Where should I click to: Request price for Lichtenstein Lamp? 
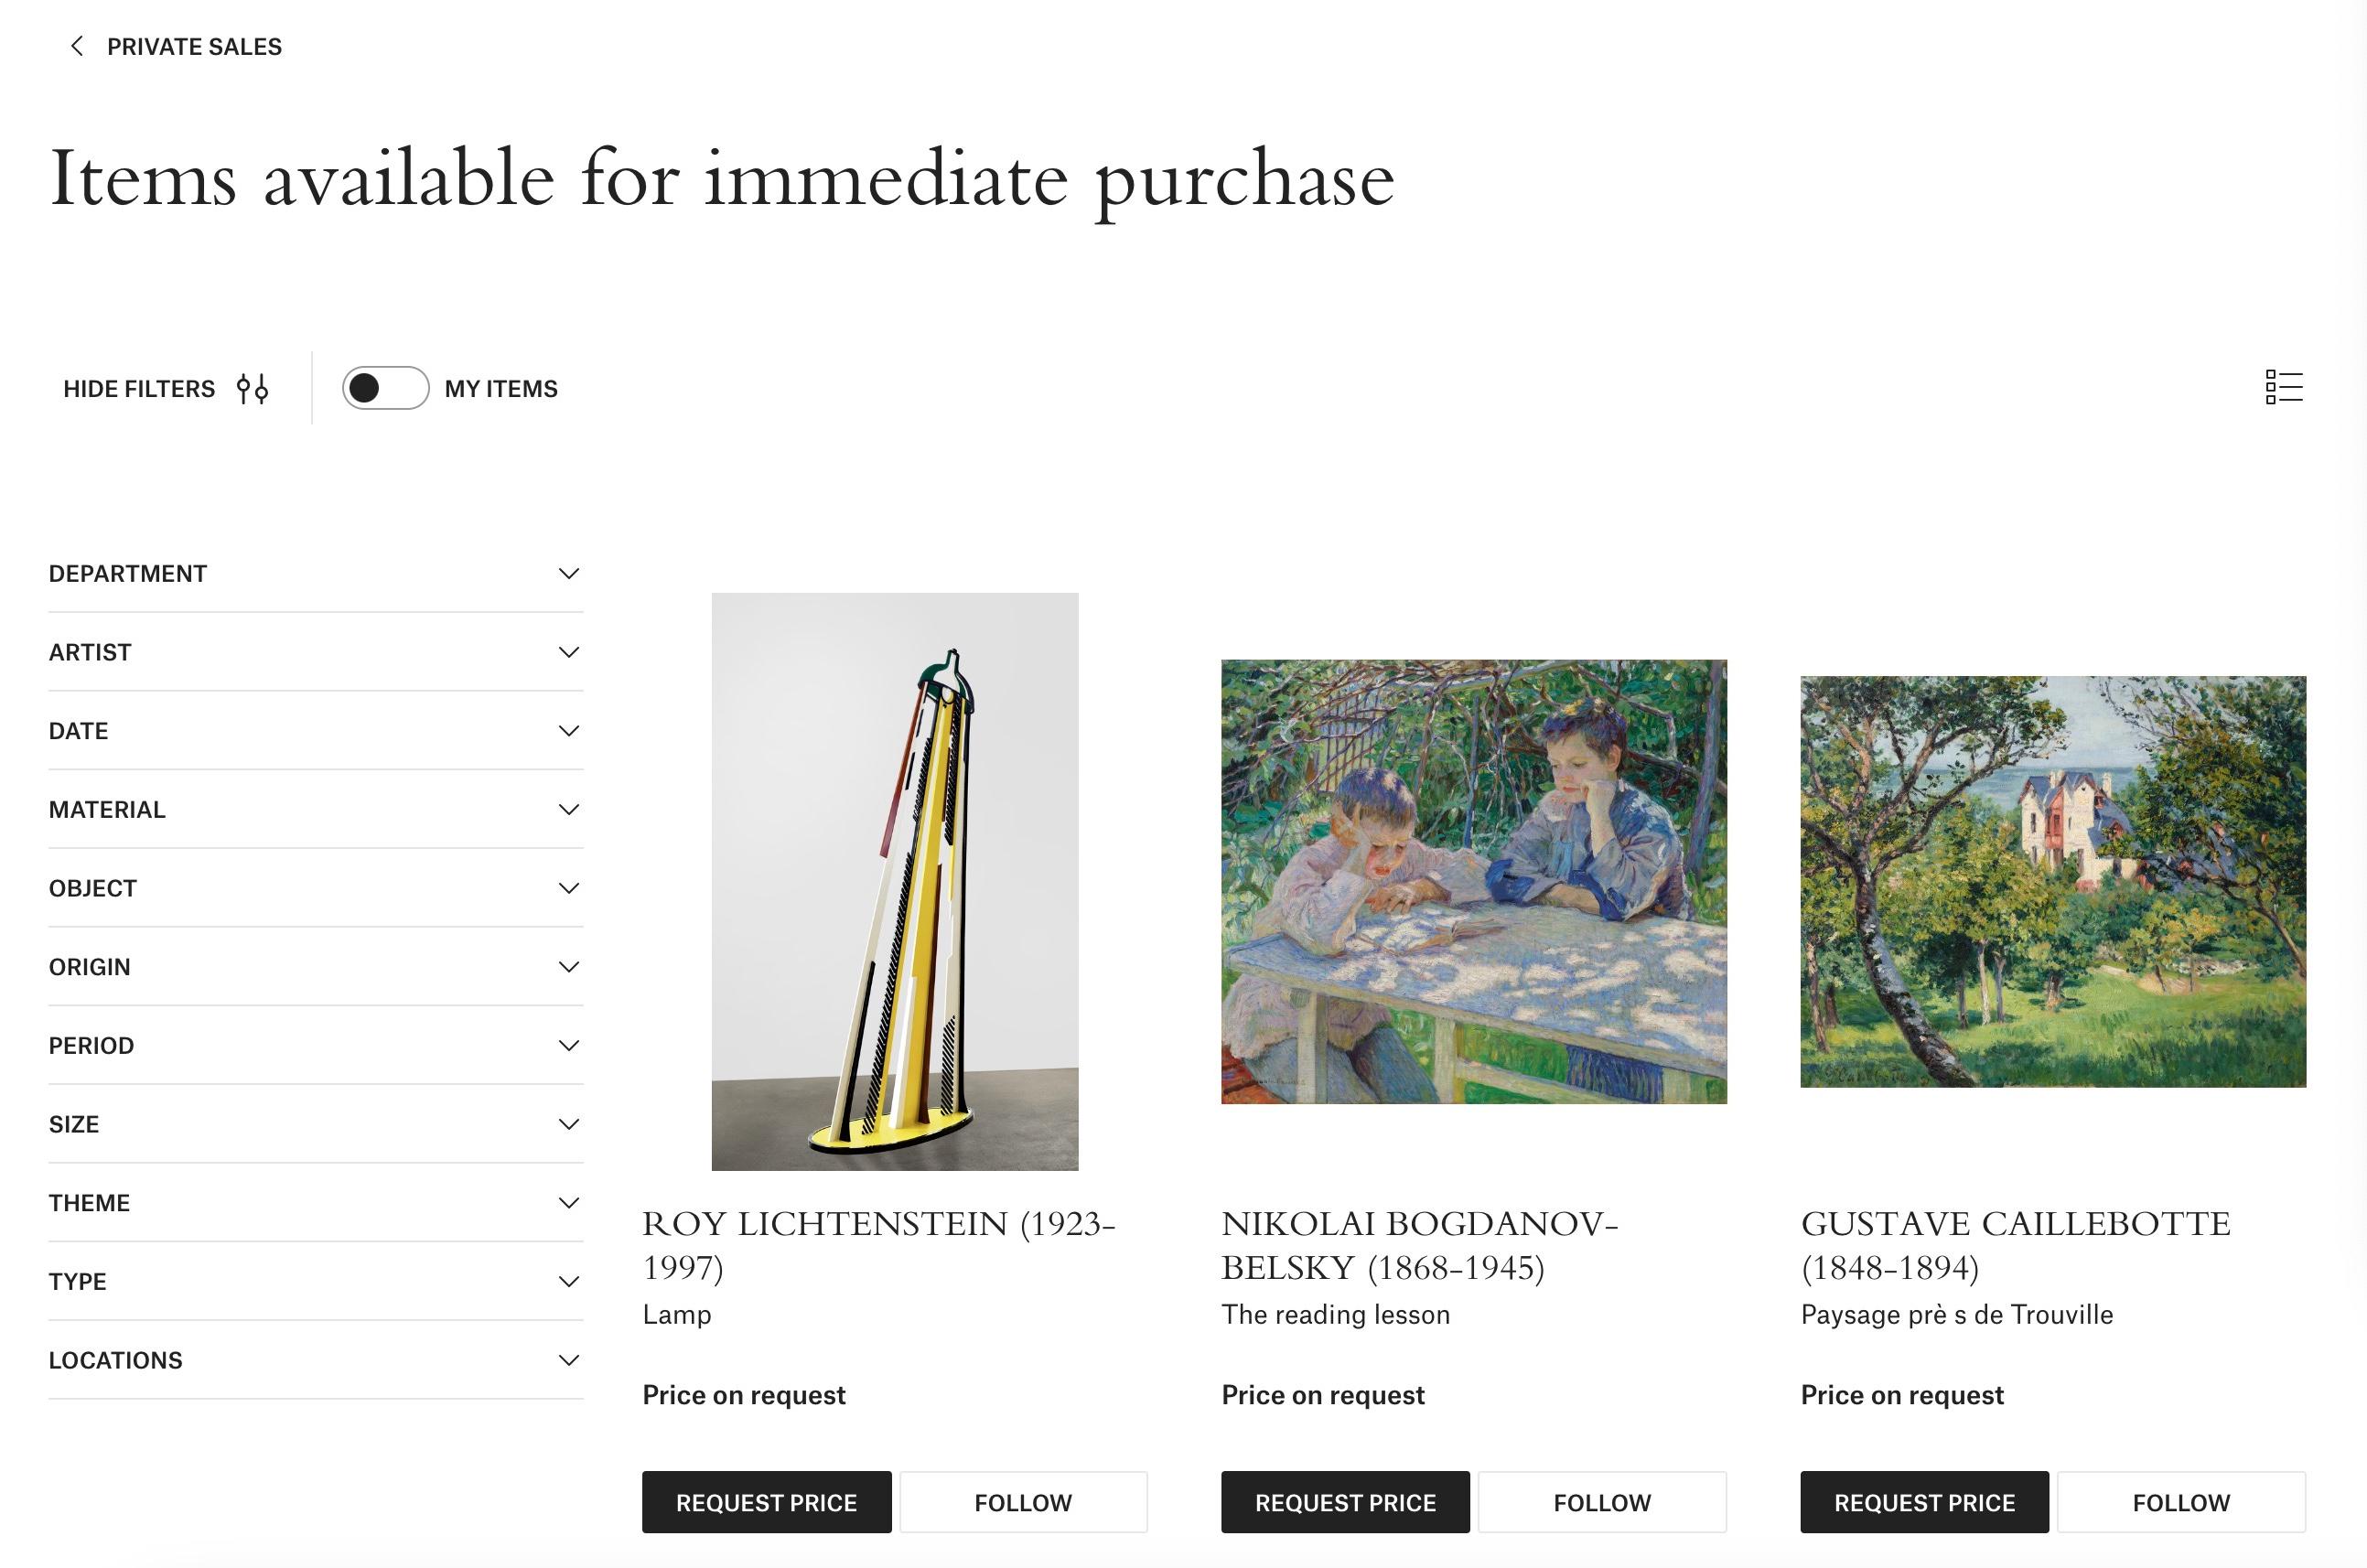click(x=766, y=1502)
